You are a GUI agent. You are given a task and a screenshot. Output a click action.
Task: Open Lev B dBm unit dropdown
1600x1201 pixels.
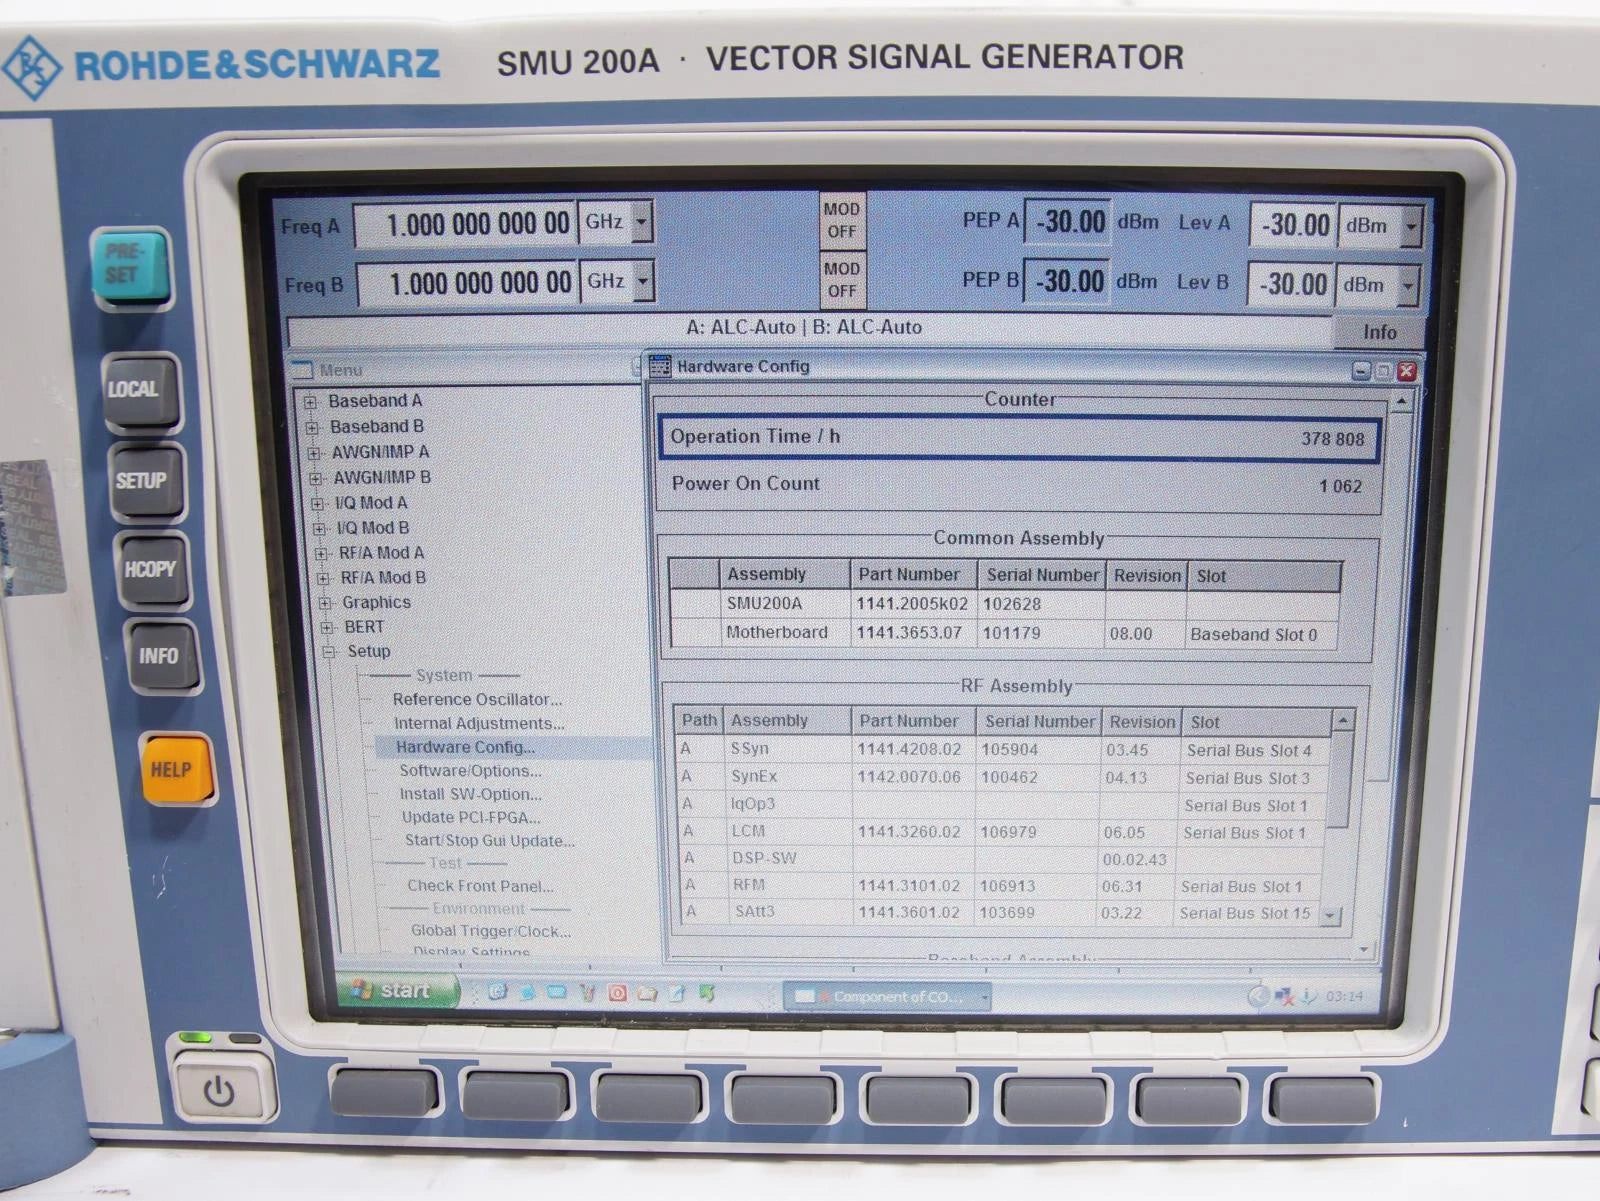(1408, 285)
